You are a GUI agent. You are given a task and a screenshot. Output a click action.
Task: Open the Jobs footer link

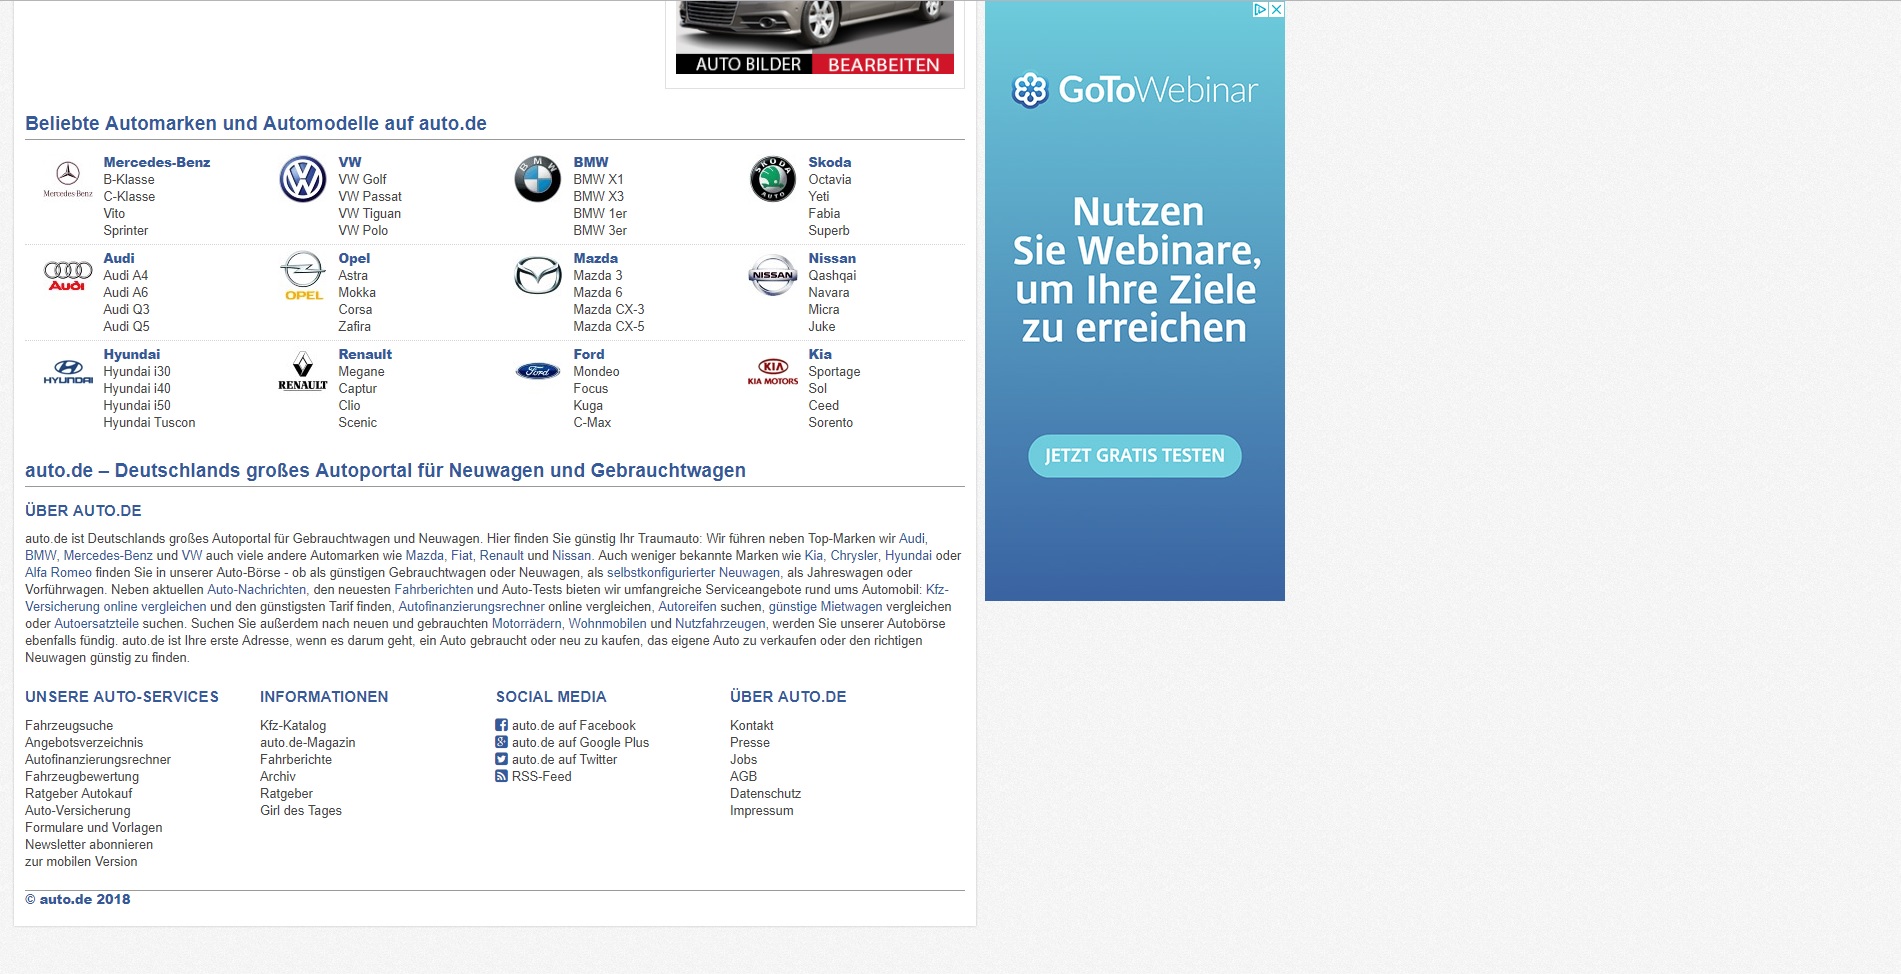tap(744, 759)
